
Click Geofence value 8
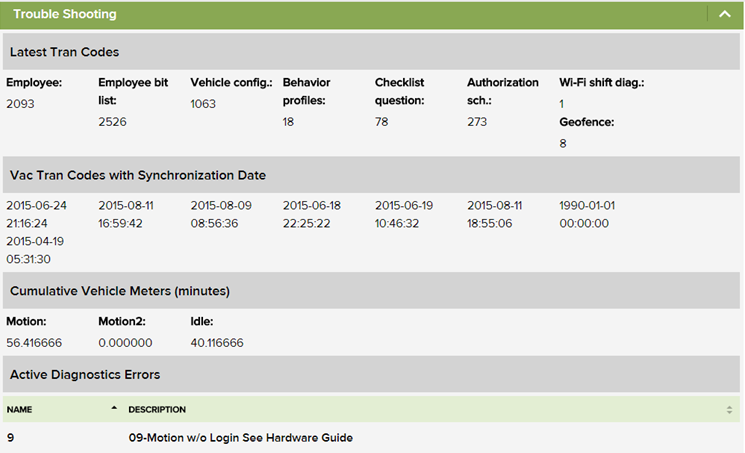(x=562, y=144)
